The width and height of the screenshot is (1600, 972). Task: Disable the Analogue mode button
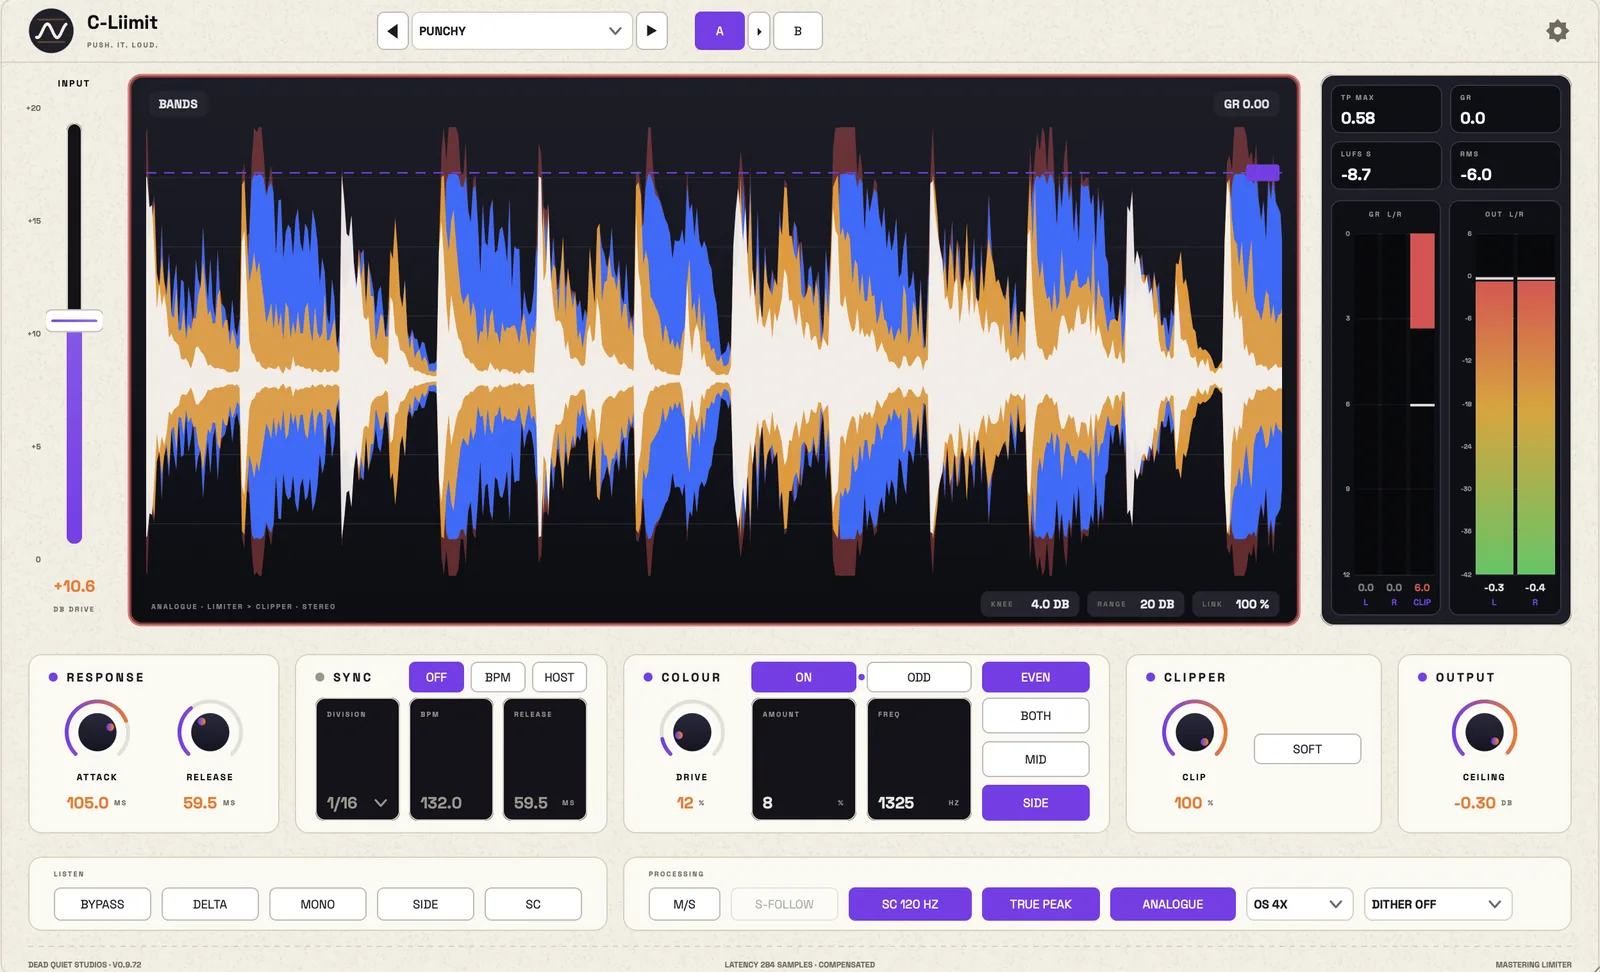click(1172, 904)
